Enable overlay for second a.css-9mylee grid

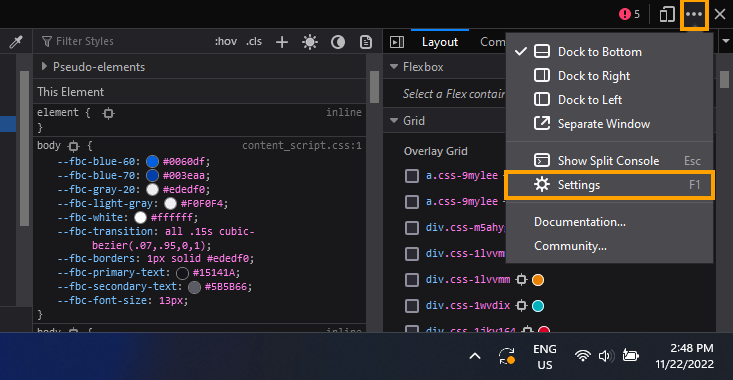click(411, 202)
